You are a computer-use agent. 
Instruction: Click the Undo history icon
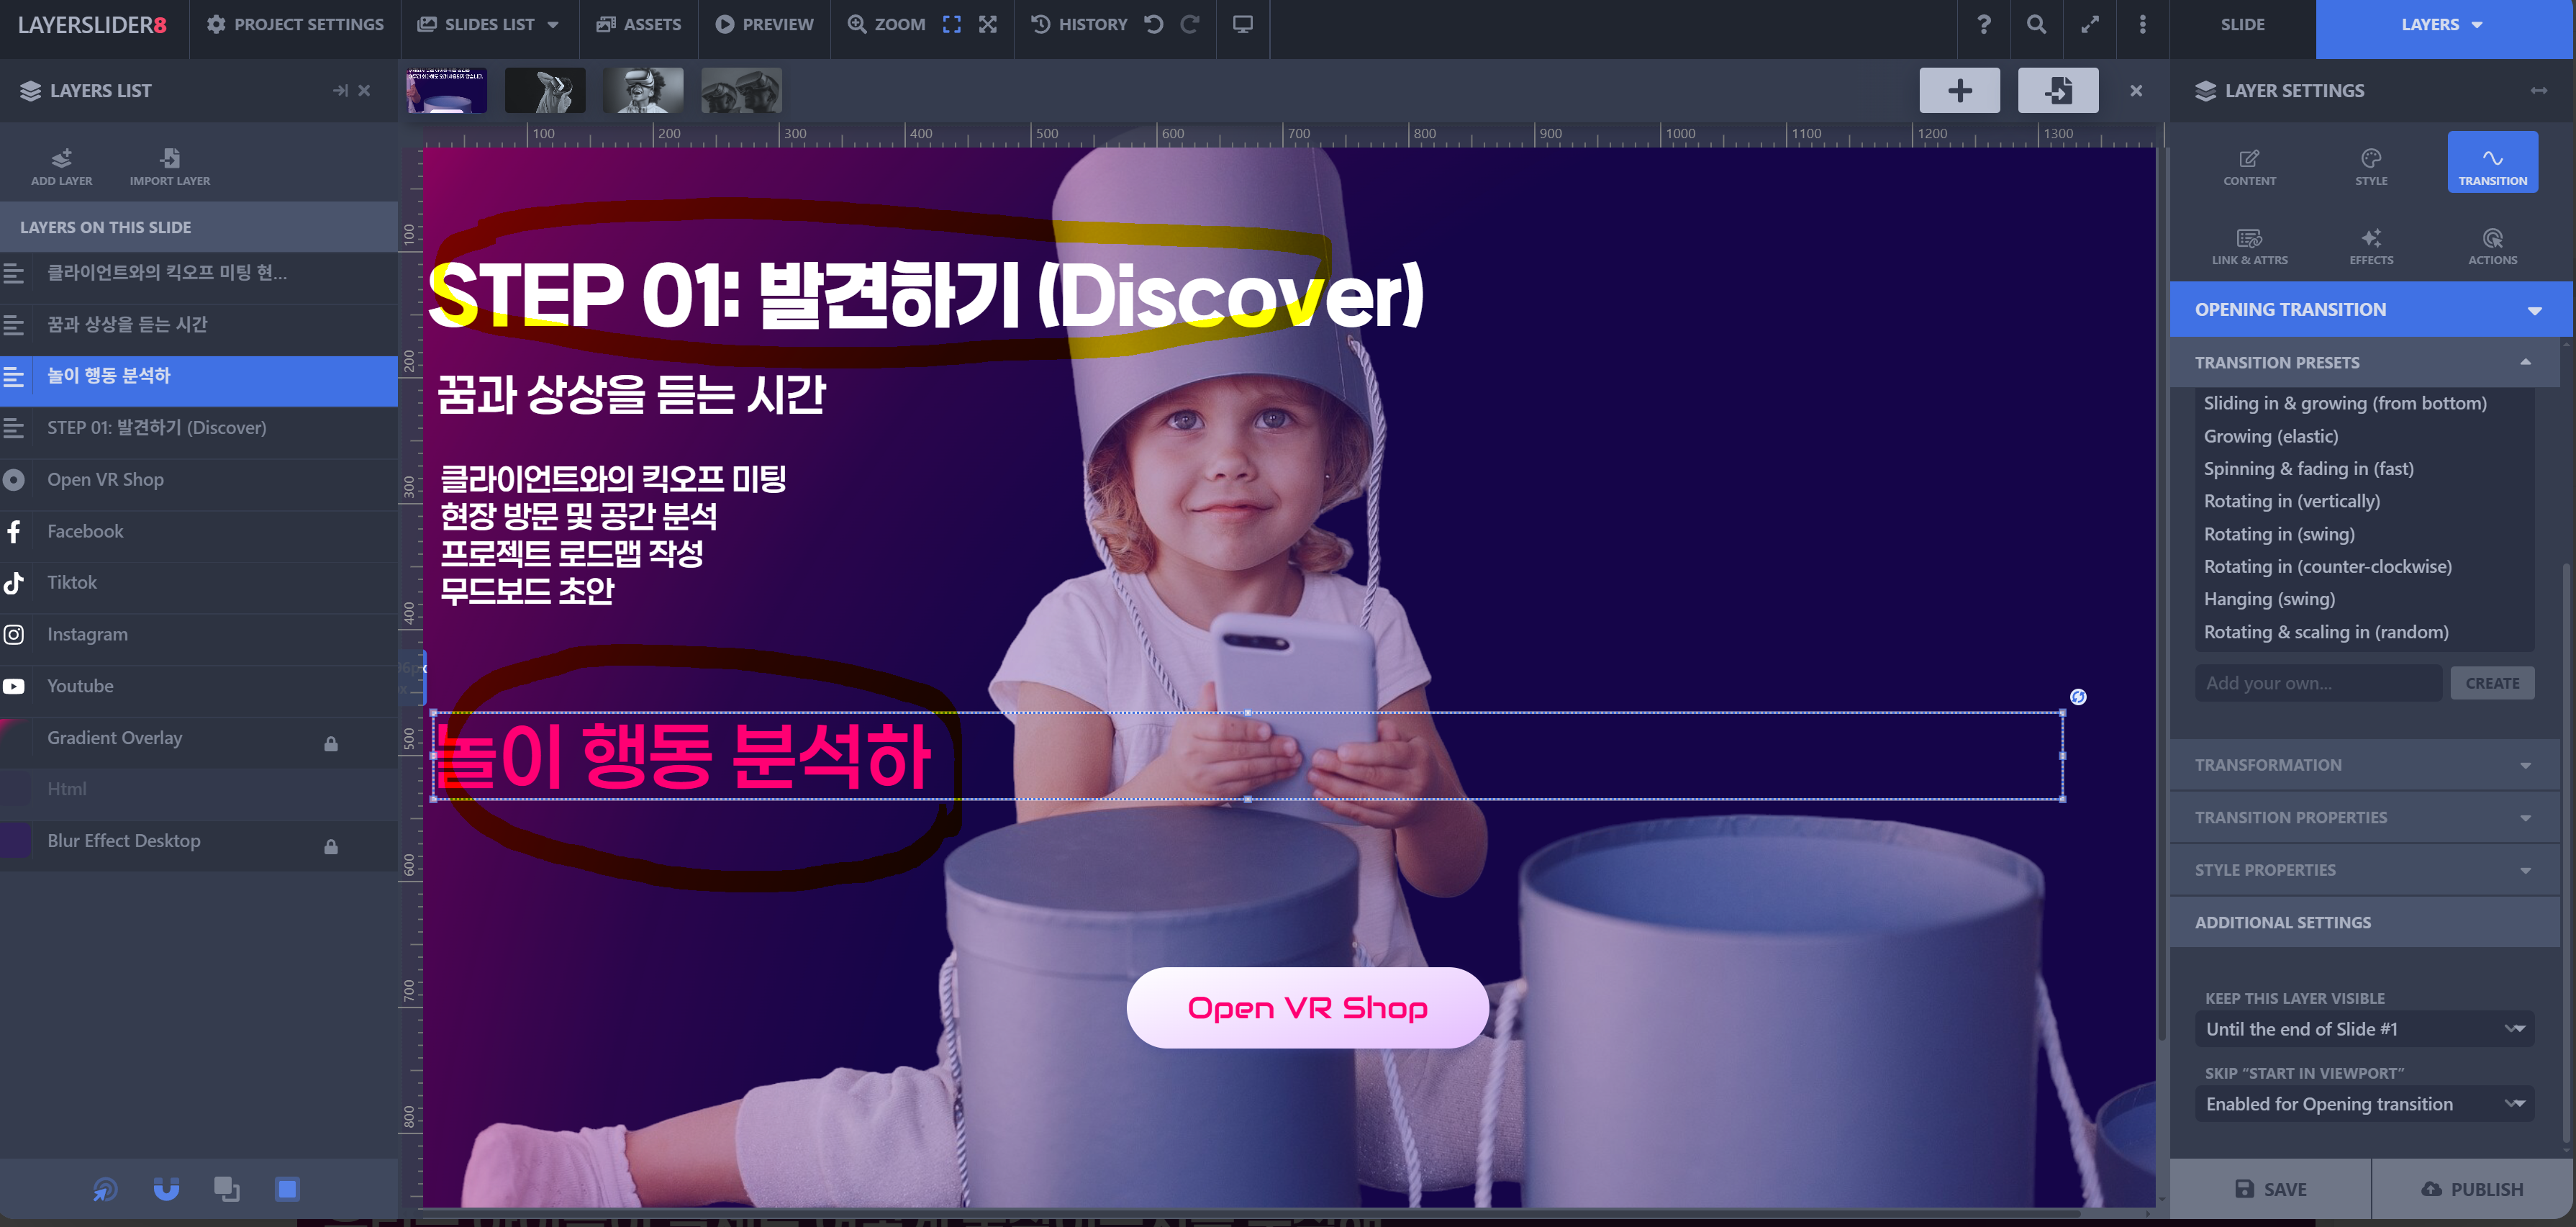coord(1154,24)
